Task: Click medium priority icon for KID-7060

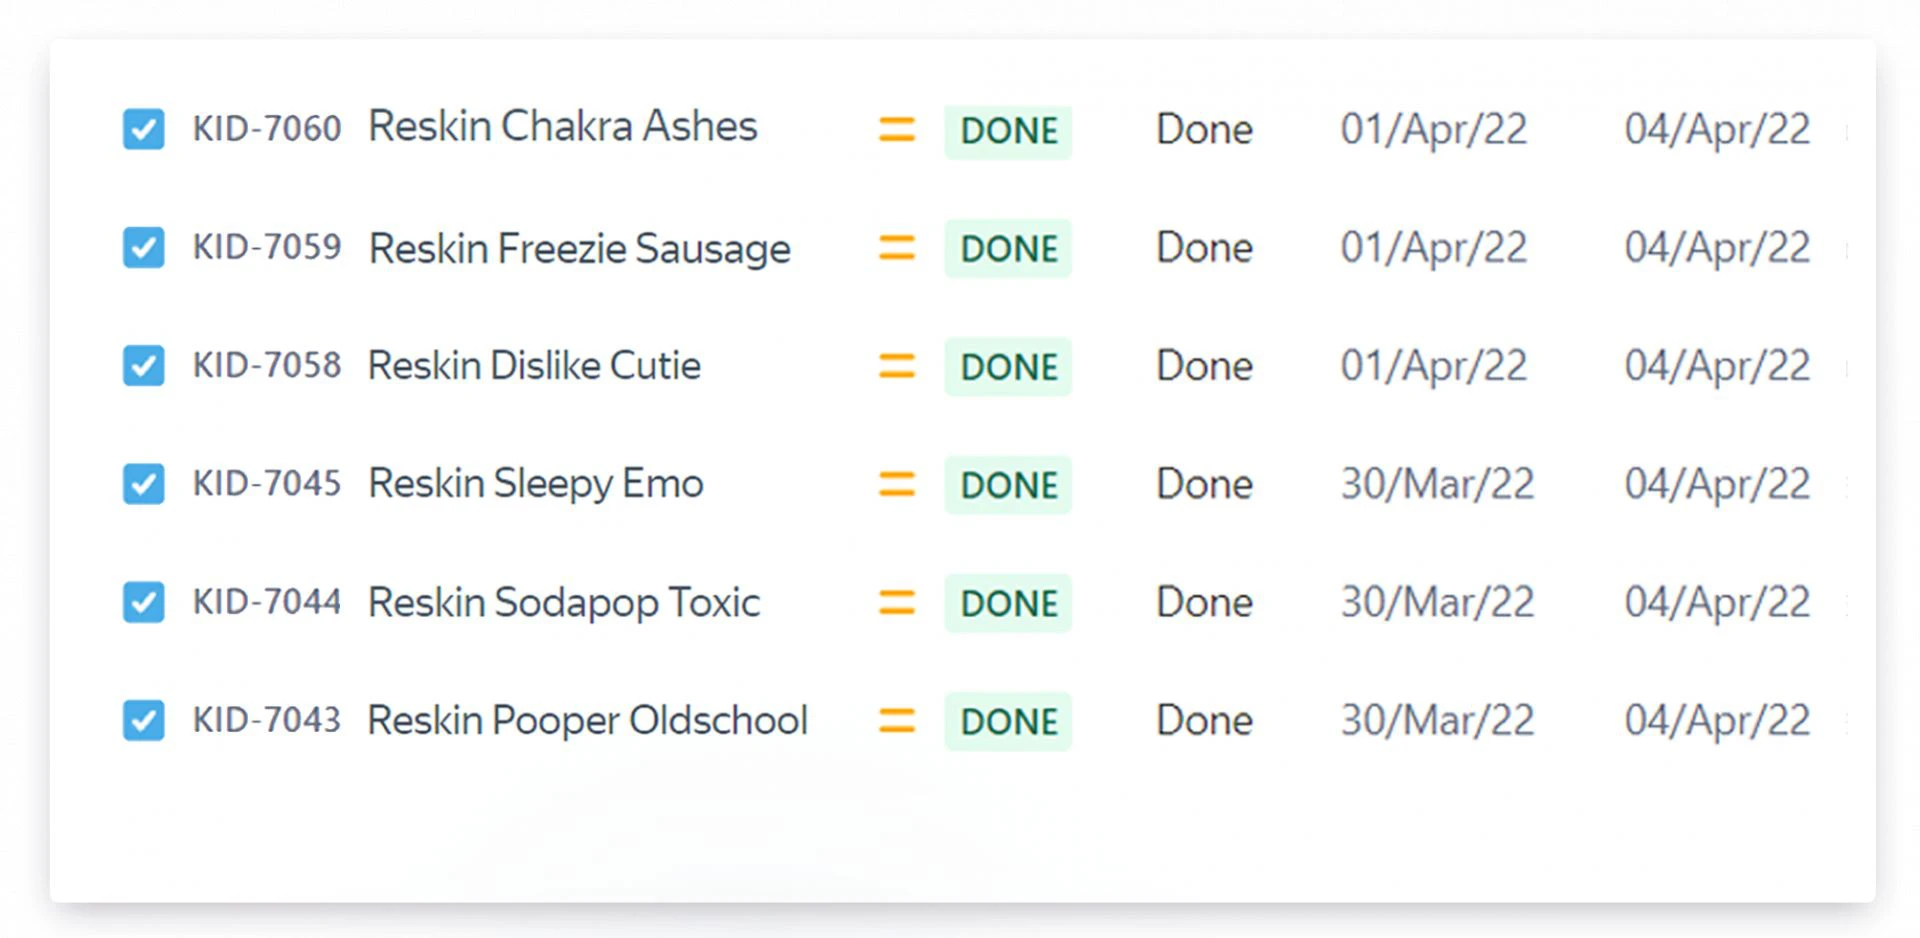Action: click(896, 129)
